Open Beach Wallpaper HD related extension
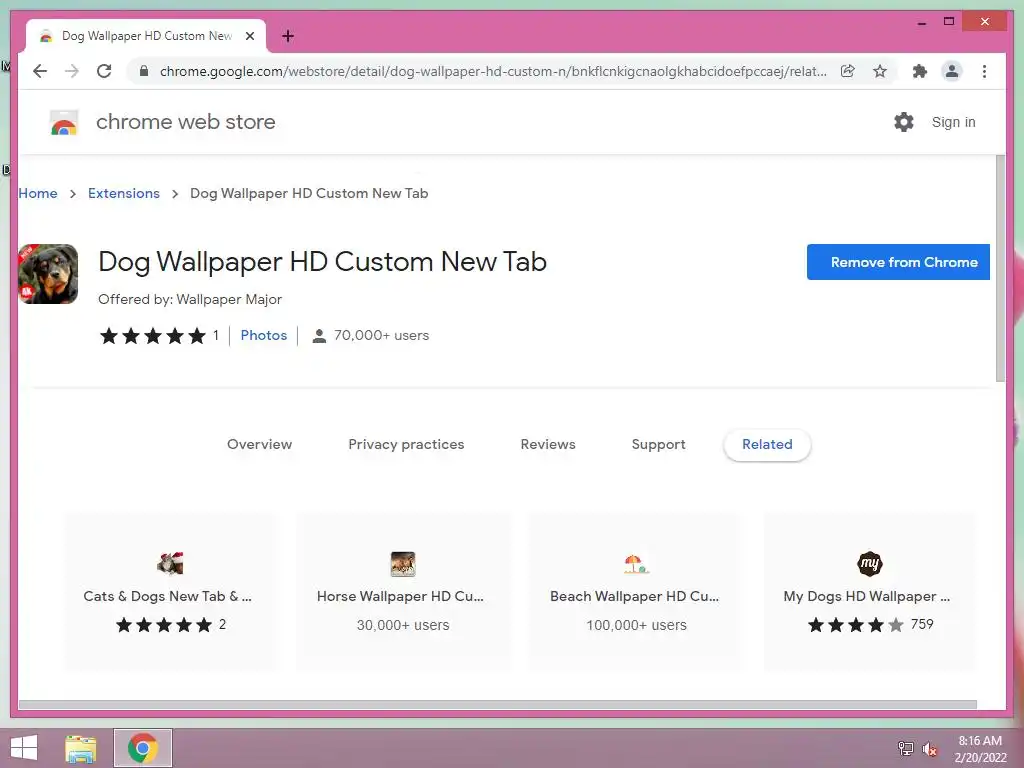The width and height of the screenshot is (1024, 768). coord(635,592)
